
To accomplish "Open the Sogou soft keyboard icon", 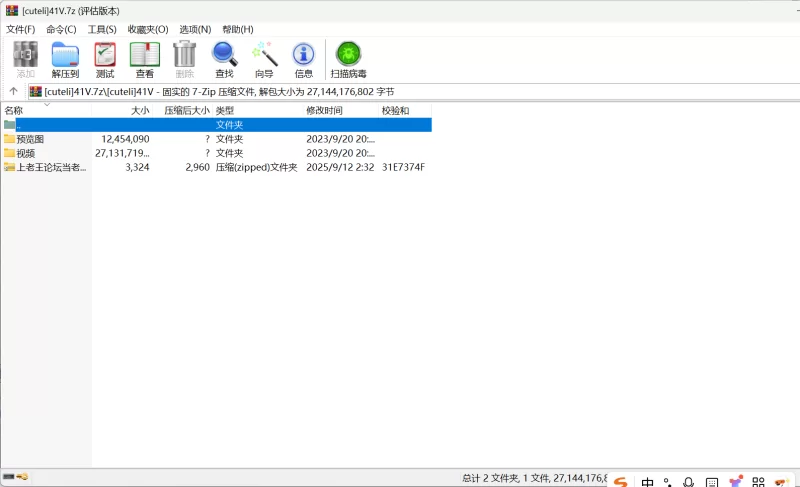I will click(712, 482).
